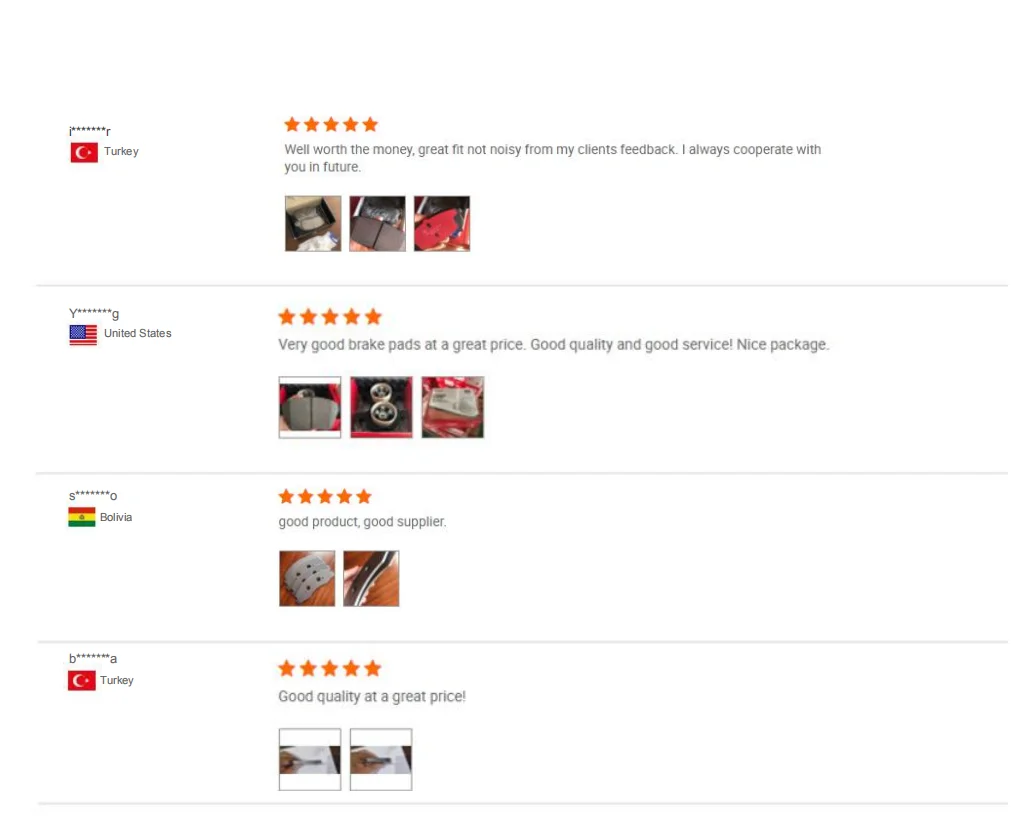Screen dimensions: 1019x831
Task: Open second photo in the b*******a review
Action: [381, 760]
